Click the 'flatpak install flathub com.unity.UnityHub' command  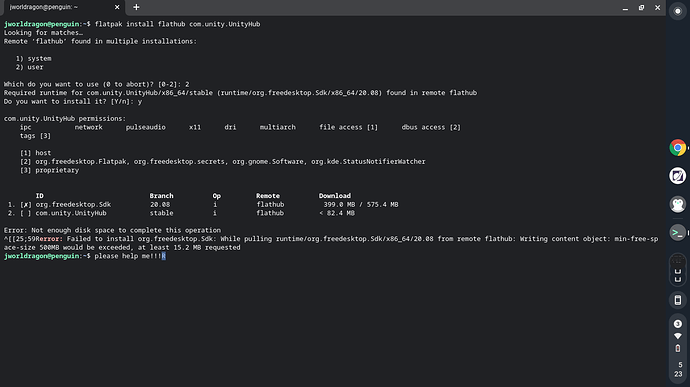[177, 24]
